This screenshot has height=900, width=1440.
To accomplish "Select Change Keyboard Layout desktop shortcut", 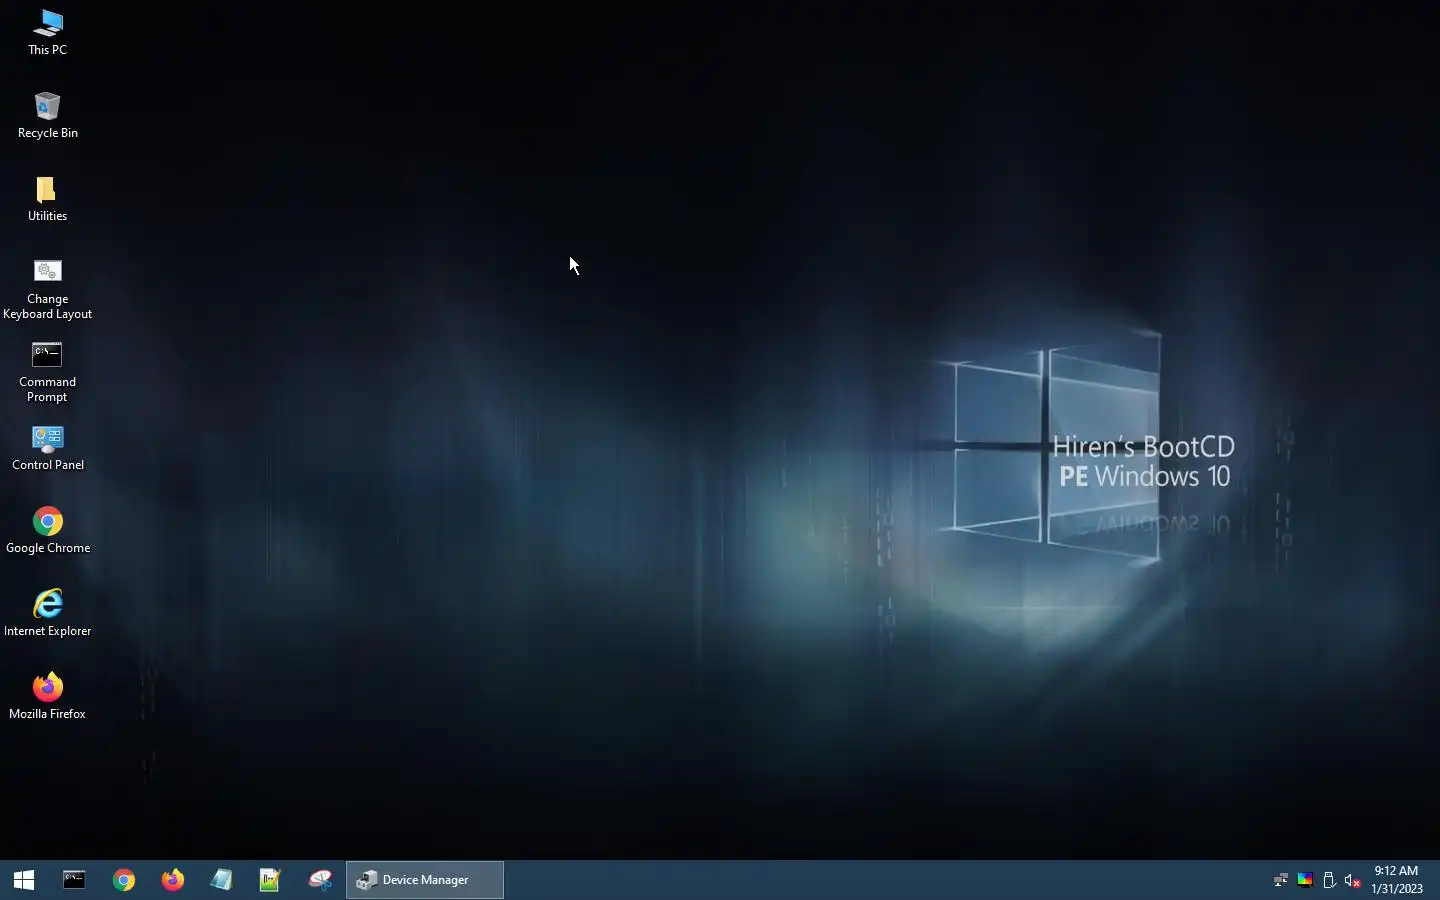I will click(47, 289).
